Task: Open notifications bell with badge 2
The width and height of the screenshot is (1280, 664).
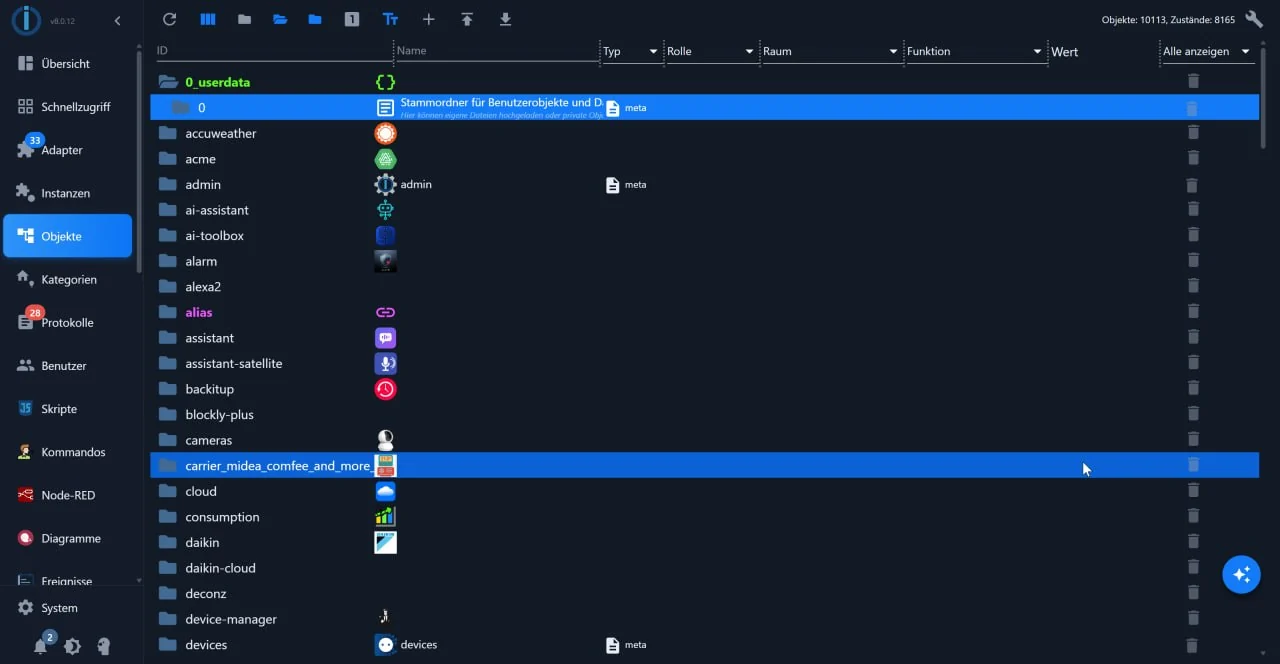Action: (40, 646)
